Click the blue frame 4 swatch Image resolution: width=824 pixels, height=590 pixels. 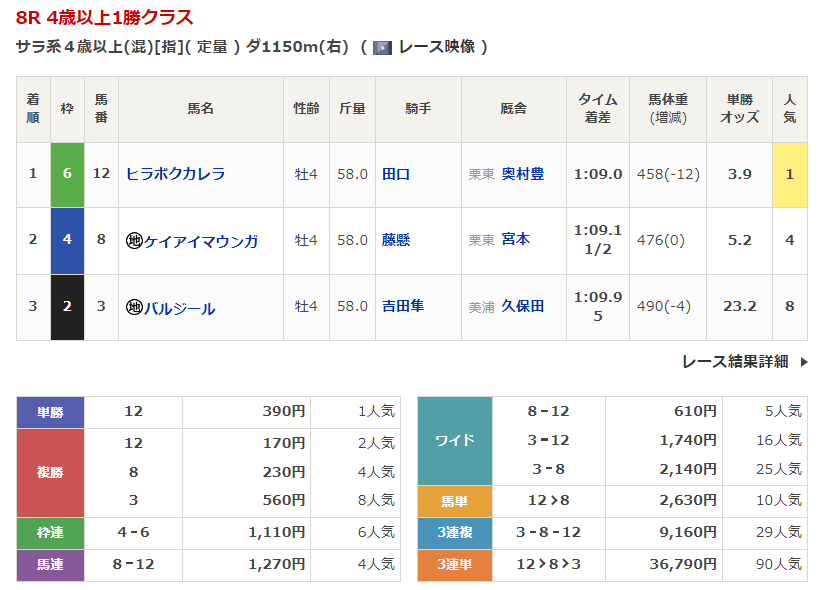67,240
